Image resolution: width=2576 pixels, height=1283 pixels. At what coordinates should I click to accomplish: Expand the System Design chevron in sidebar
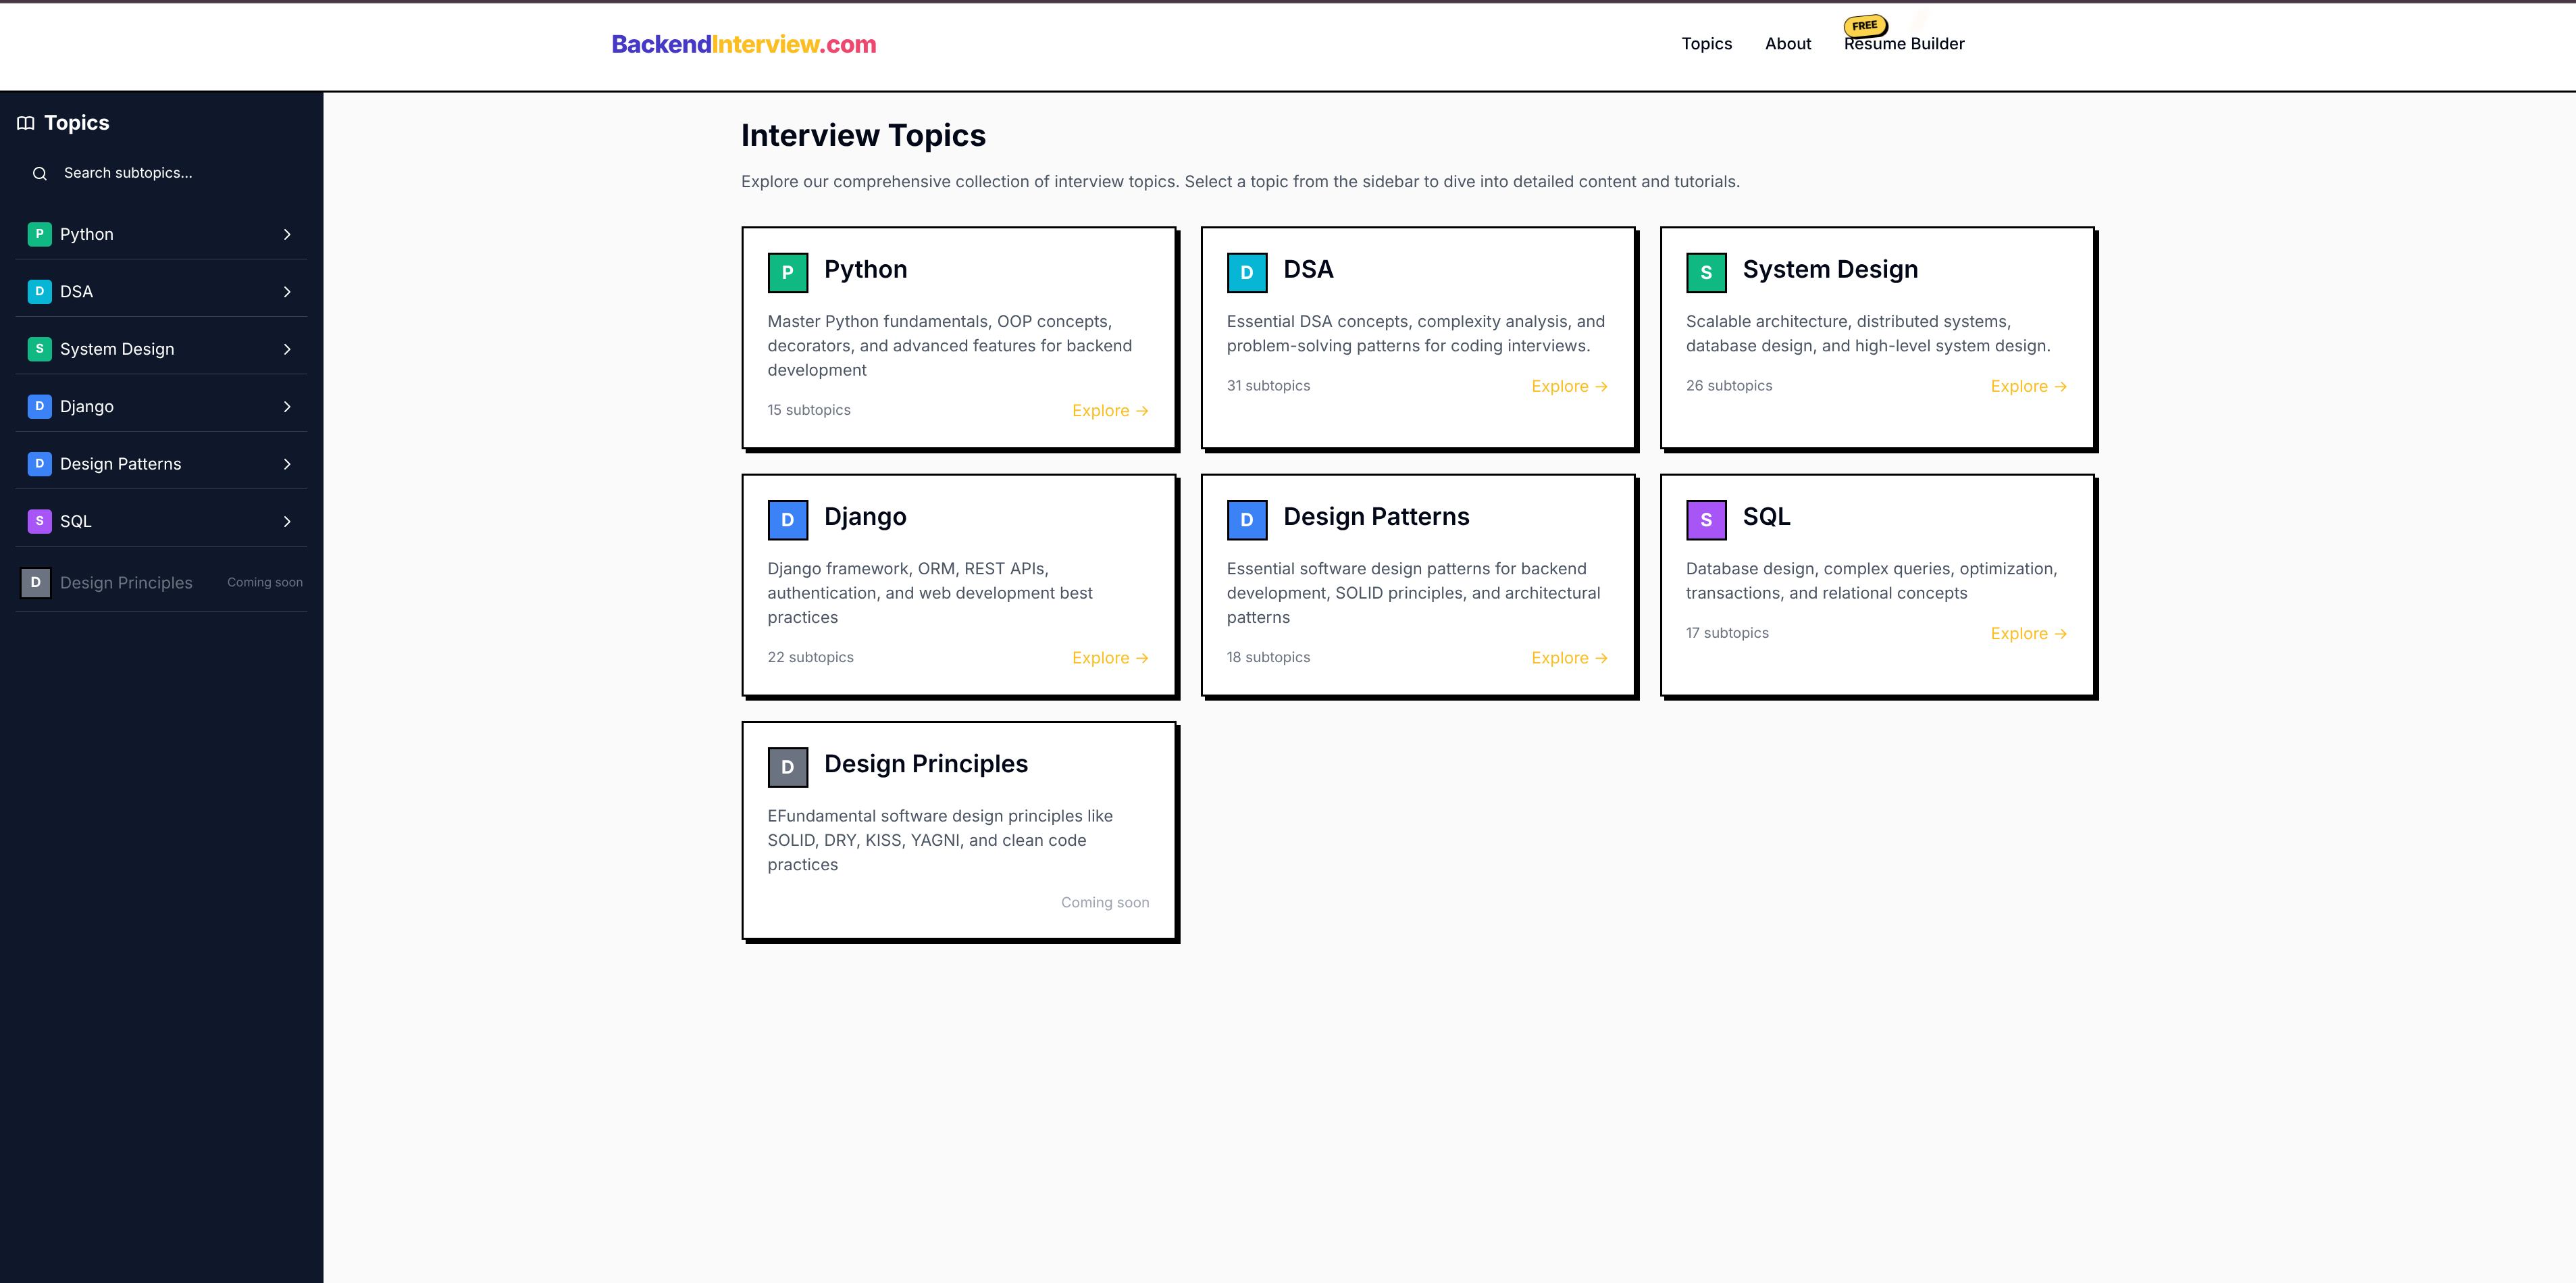(x=287, y=349)
